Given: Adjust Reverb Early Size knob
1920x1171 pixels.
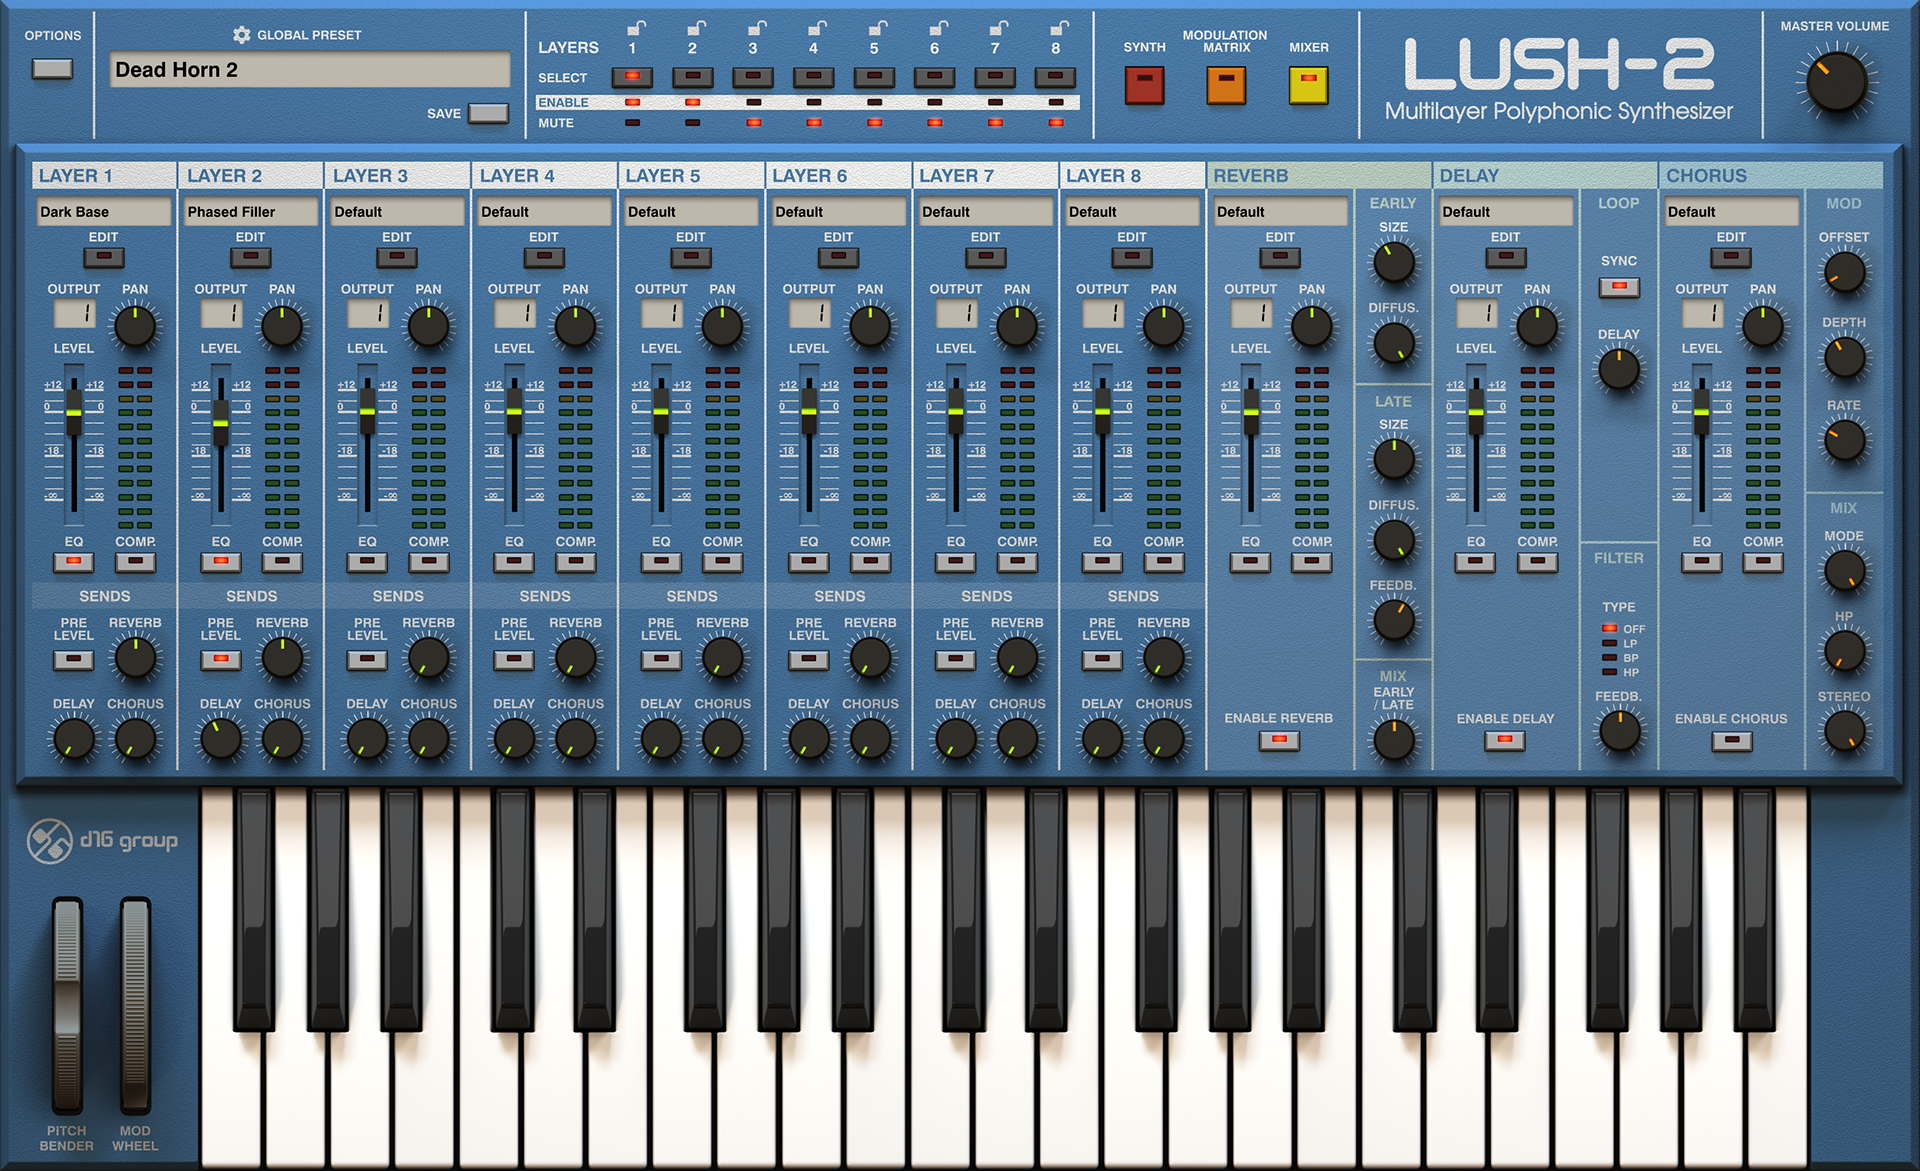Looking at the screenshot, I should (1393, 262).
